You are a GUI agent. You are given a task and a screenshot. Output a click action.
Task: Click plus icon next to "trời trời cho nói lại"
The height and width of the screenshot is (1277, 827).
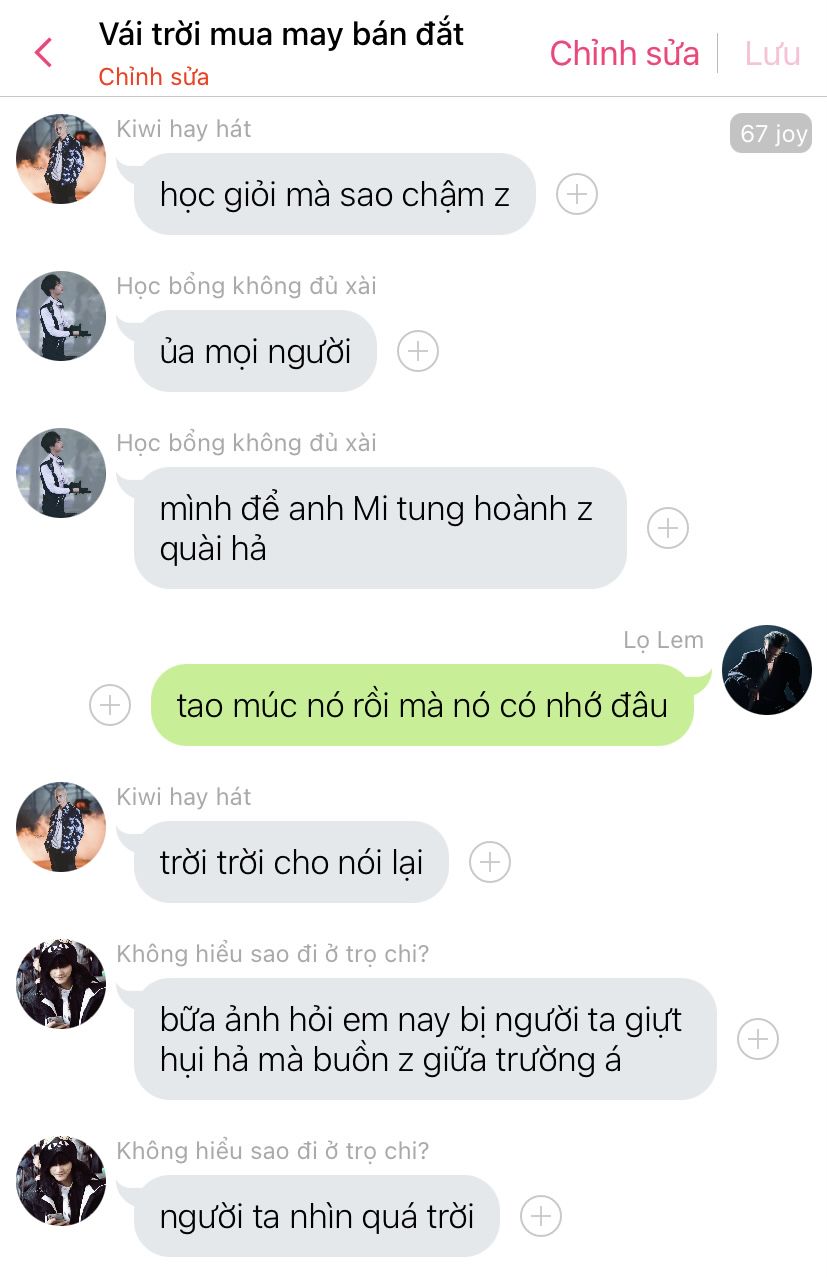490,862
